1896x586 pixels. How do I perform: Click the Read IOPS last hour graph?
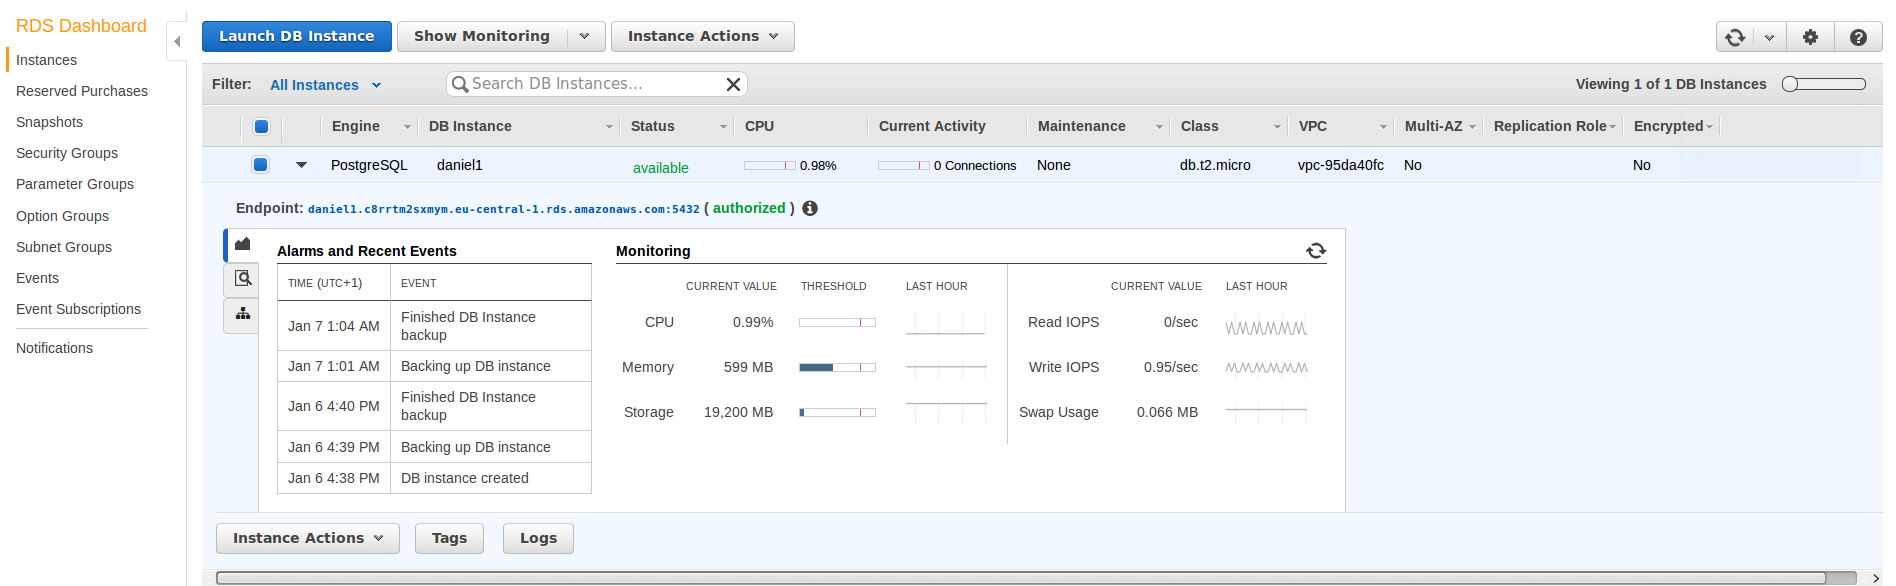coord(1266,326)
